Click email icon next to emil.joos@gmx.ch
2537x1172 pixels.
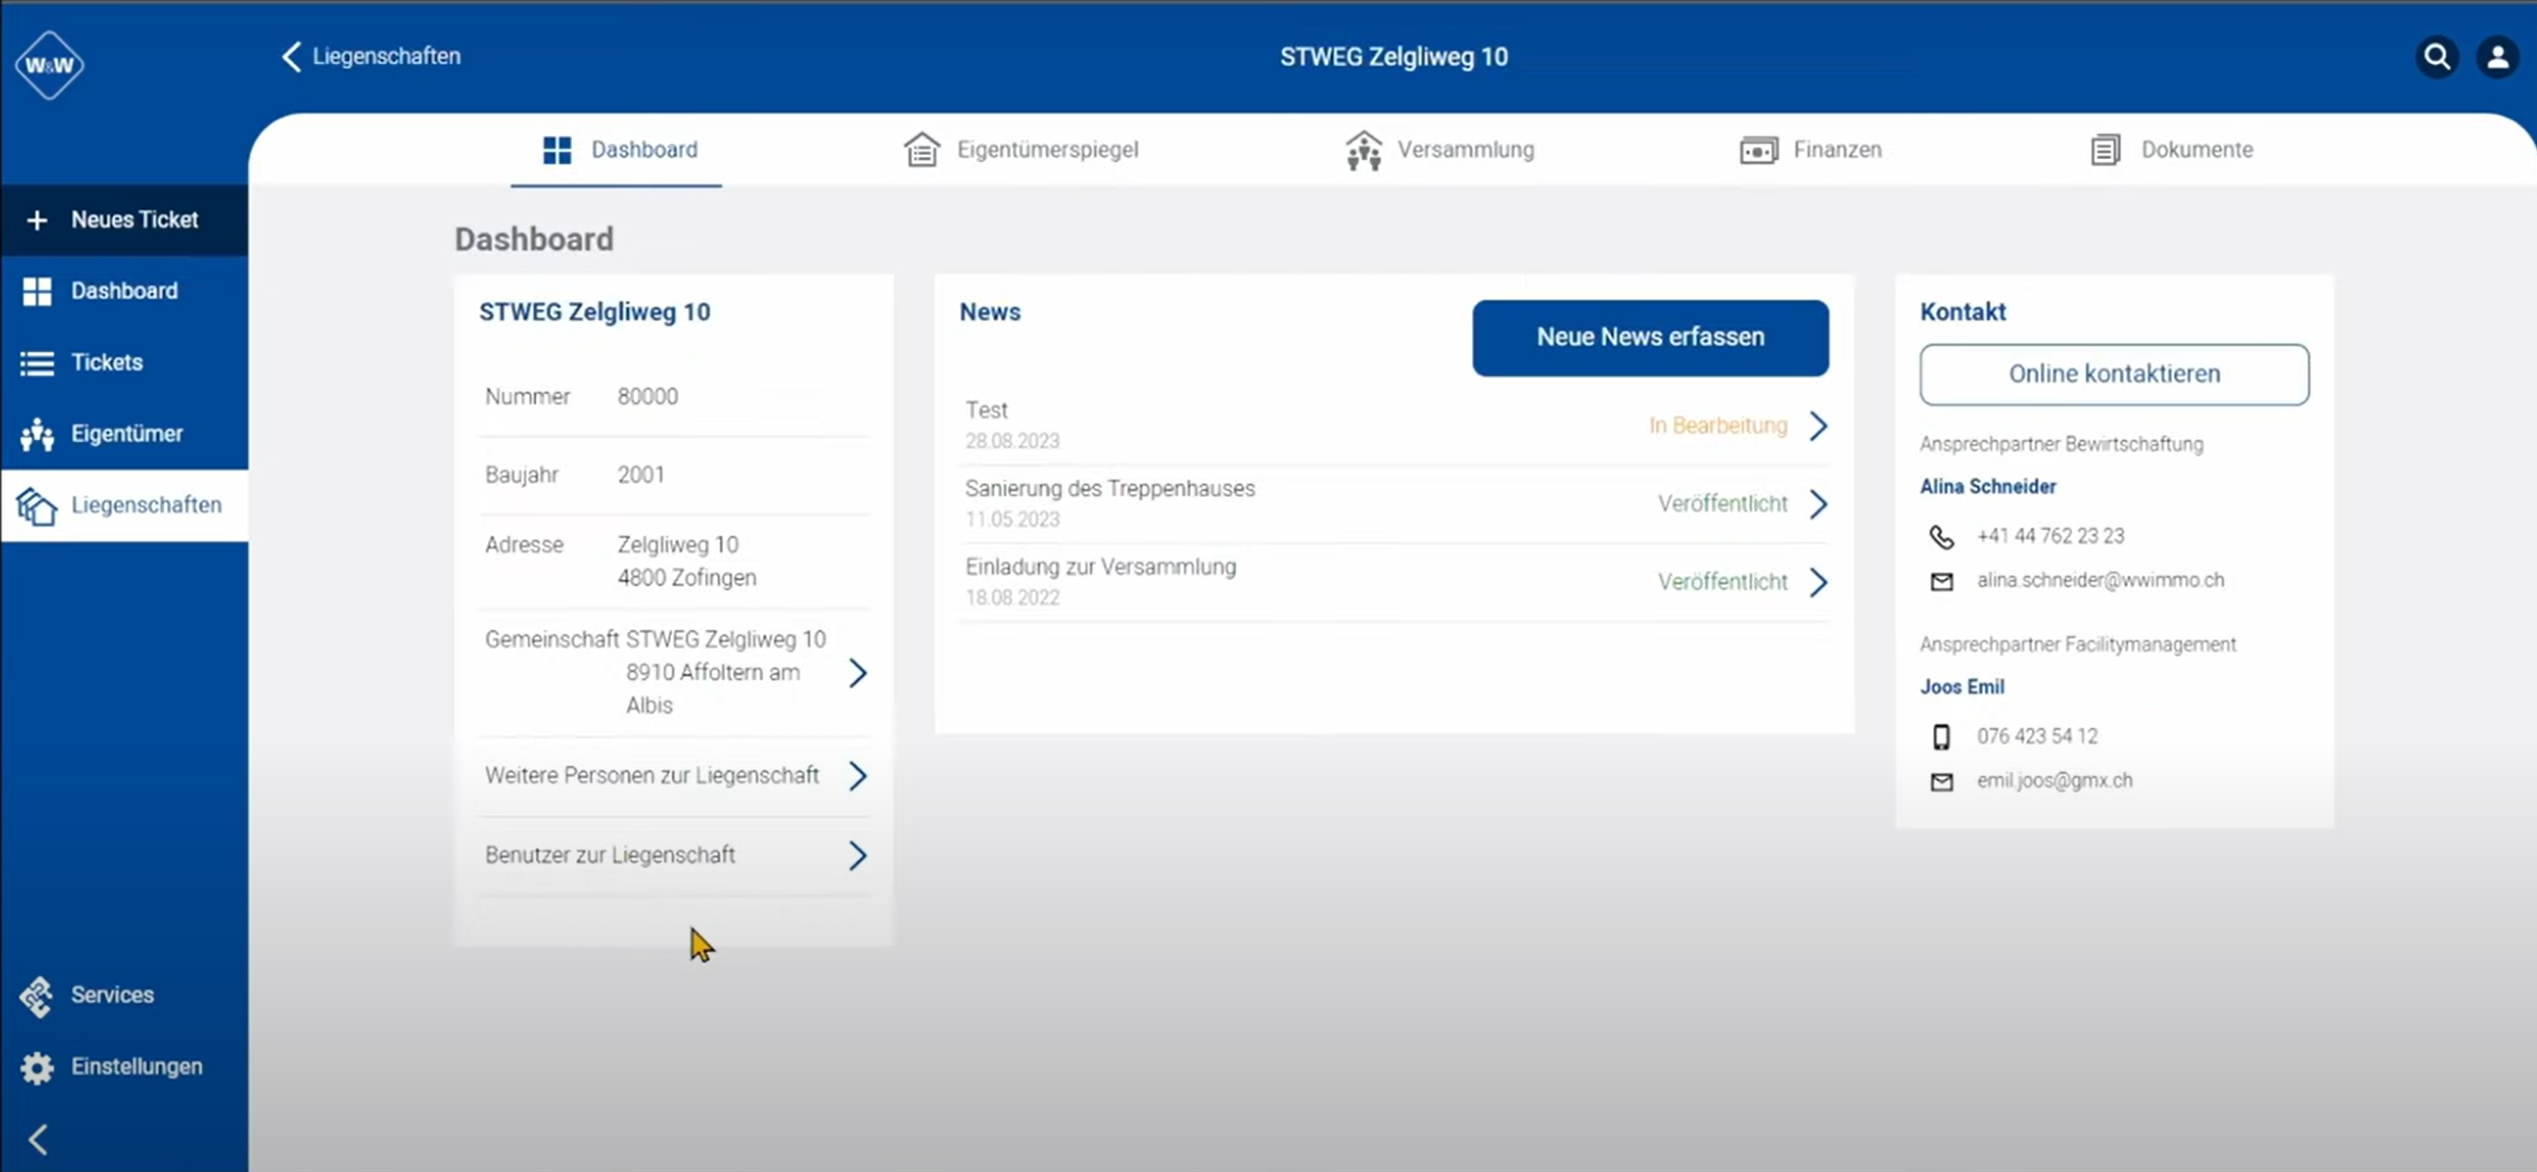point(1941,781)
